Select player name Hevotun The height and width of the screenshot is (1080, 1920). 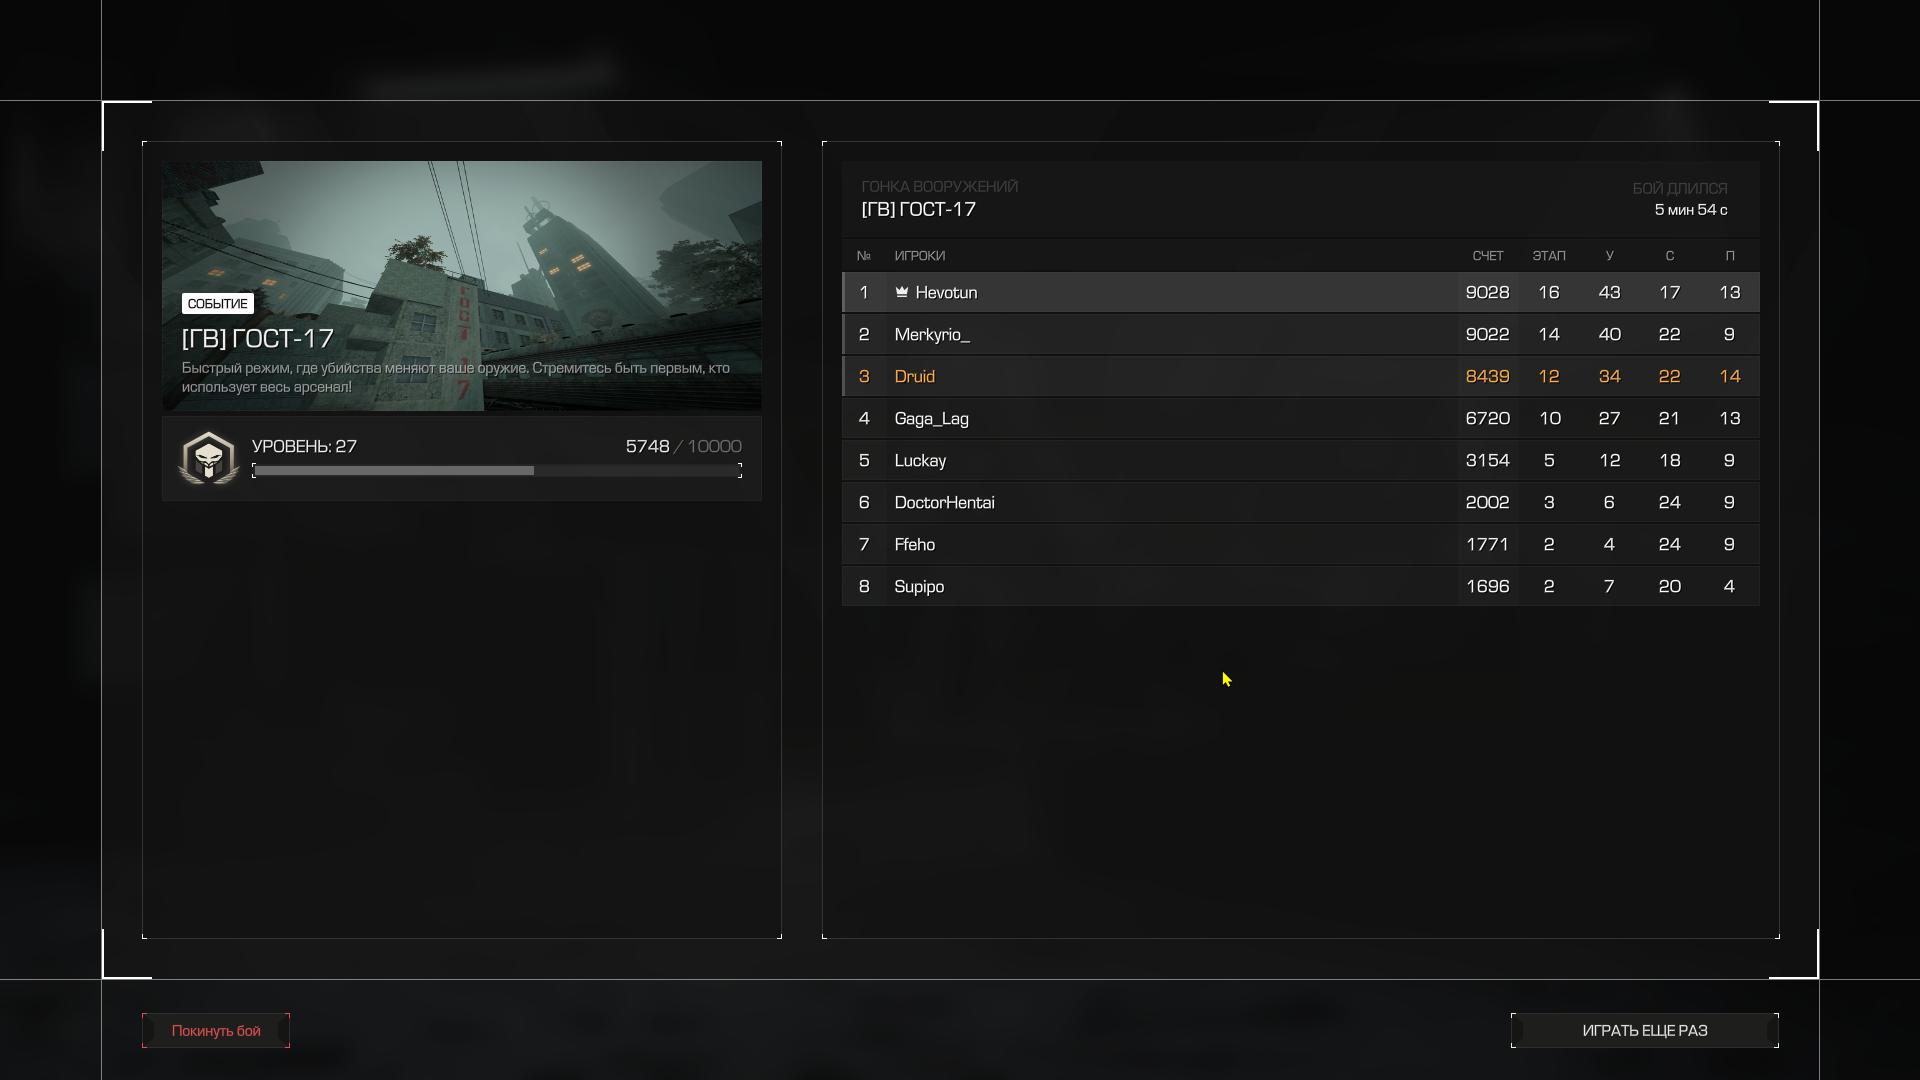click(946, 292)
